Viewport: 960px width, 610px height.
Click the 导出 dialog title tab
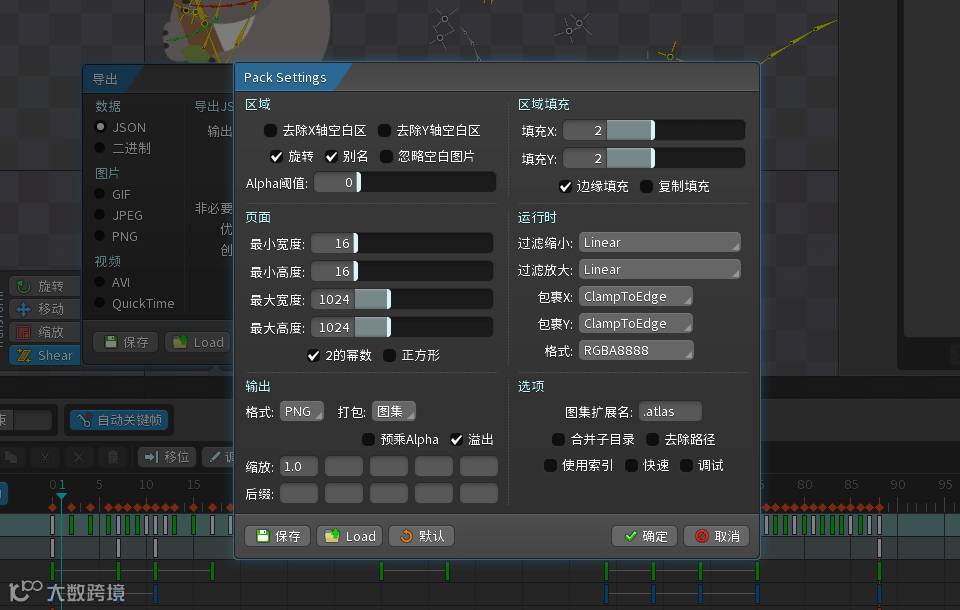105,79
